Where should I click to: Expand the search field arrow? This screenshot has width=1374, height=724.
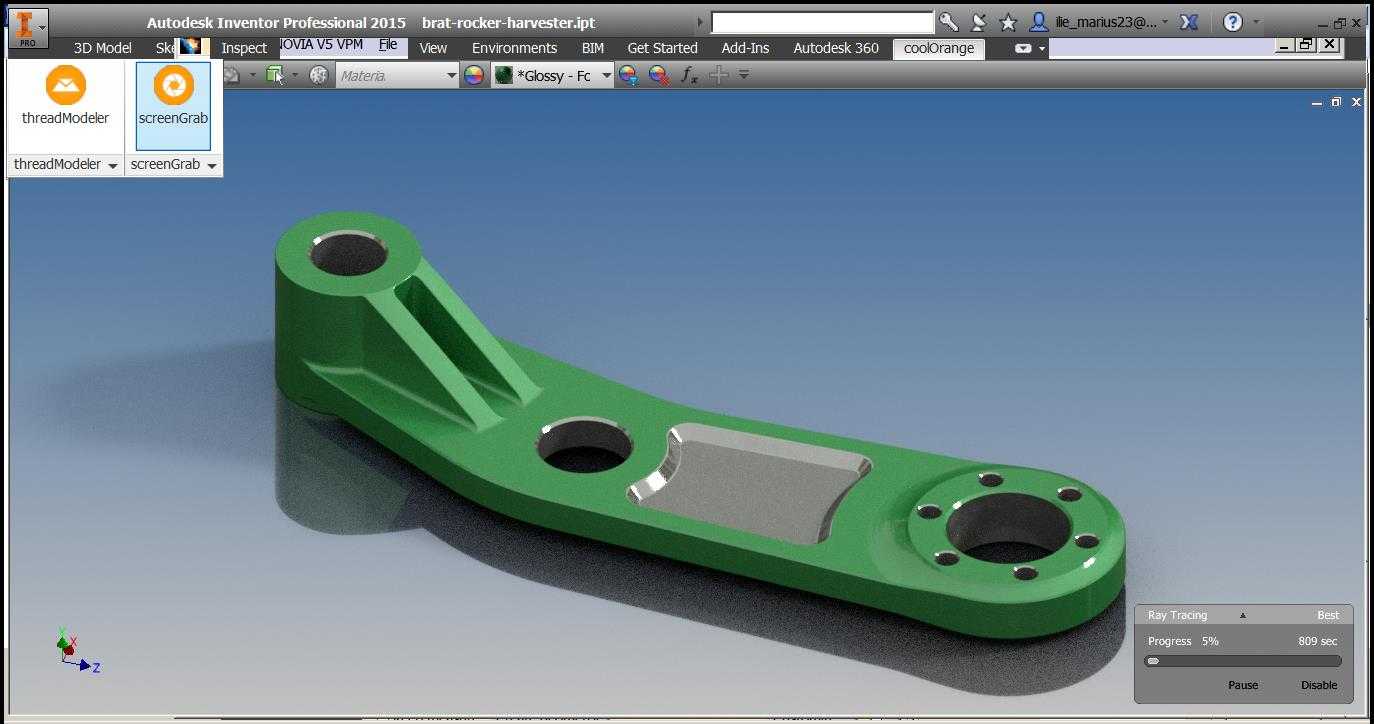click(700, 22)
